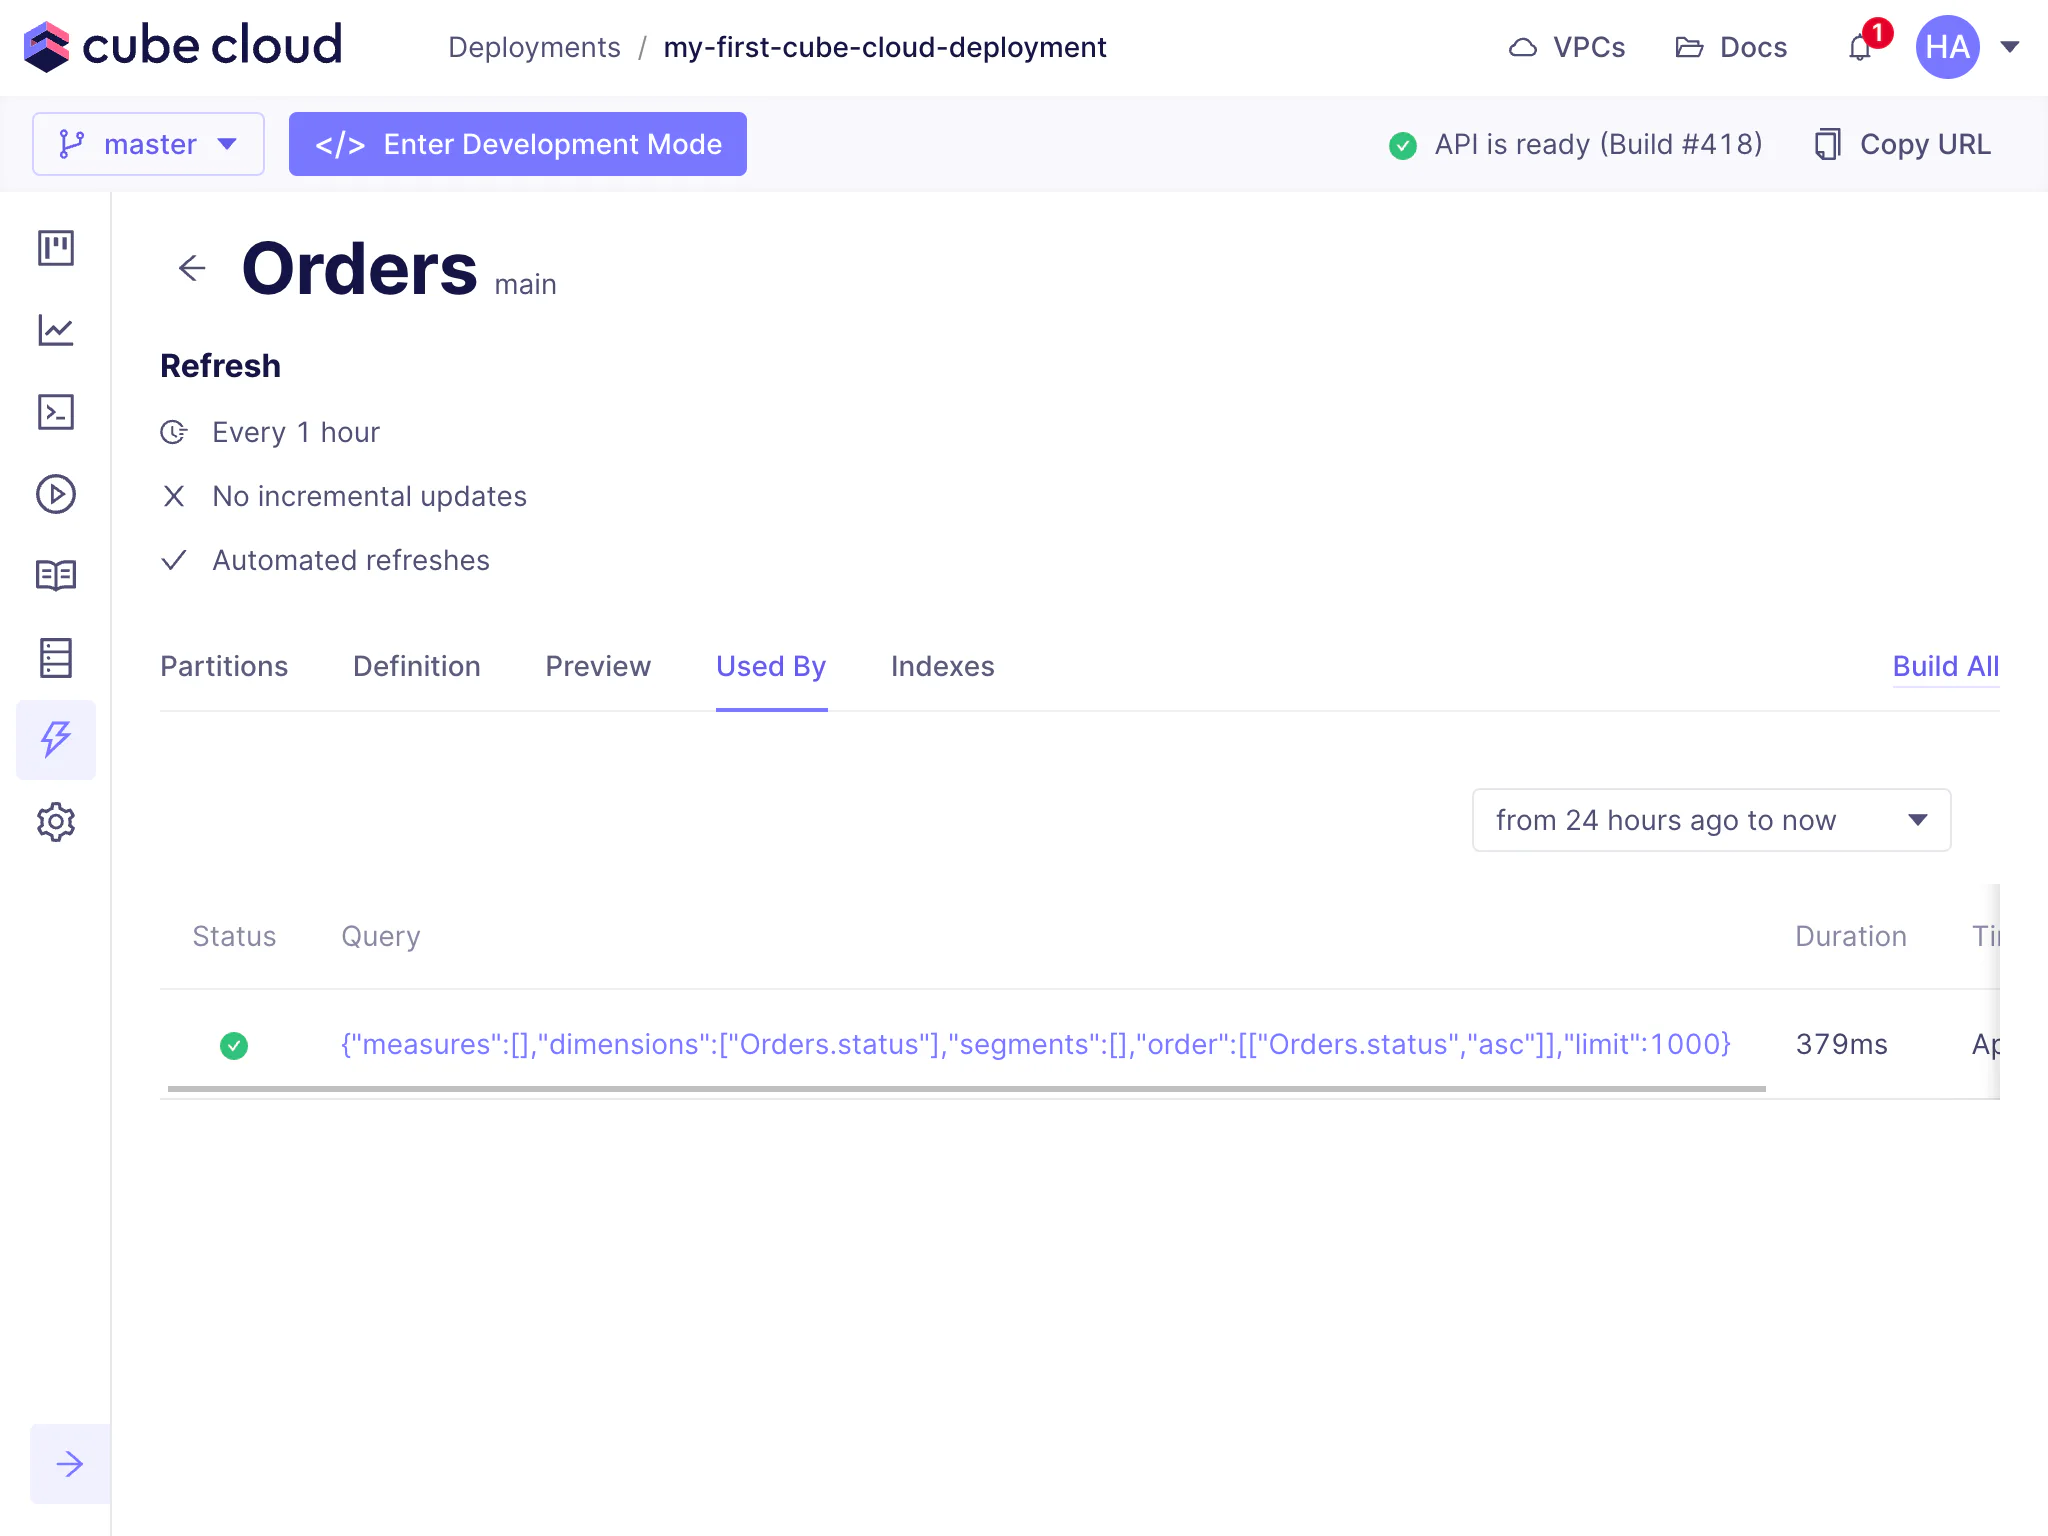Go back using the left arrow

click(192, 268)
